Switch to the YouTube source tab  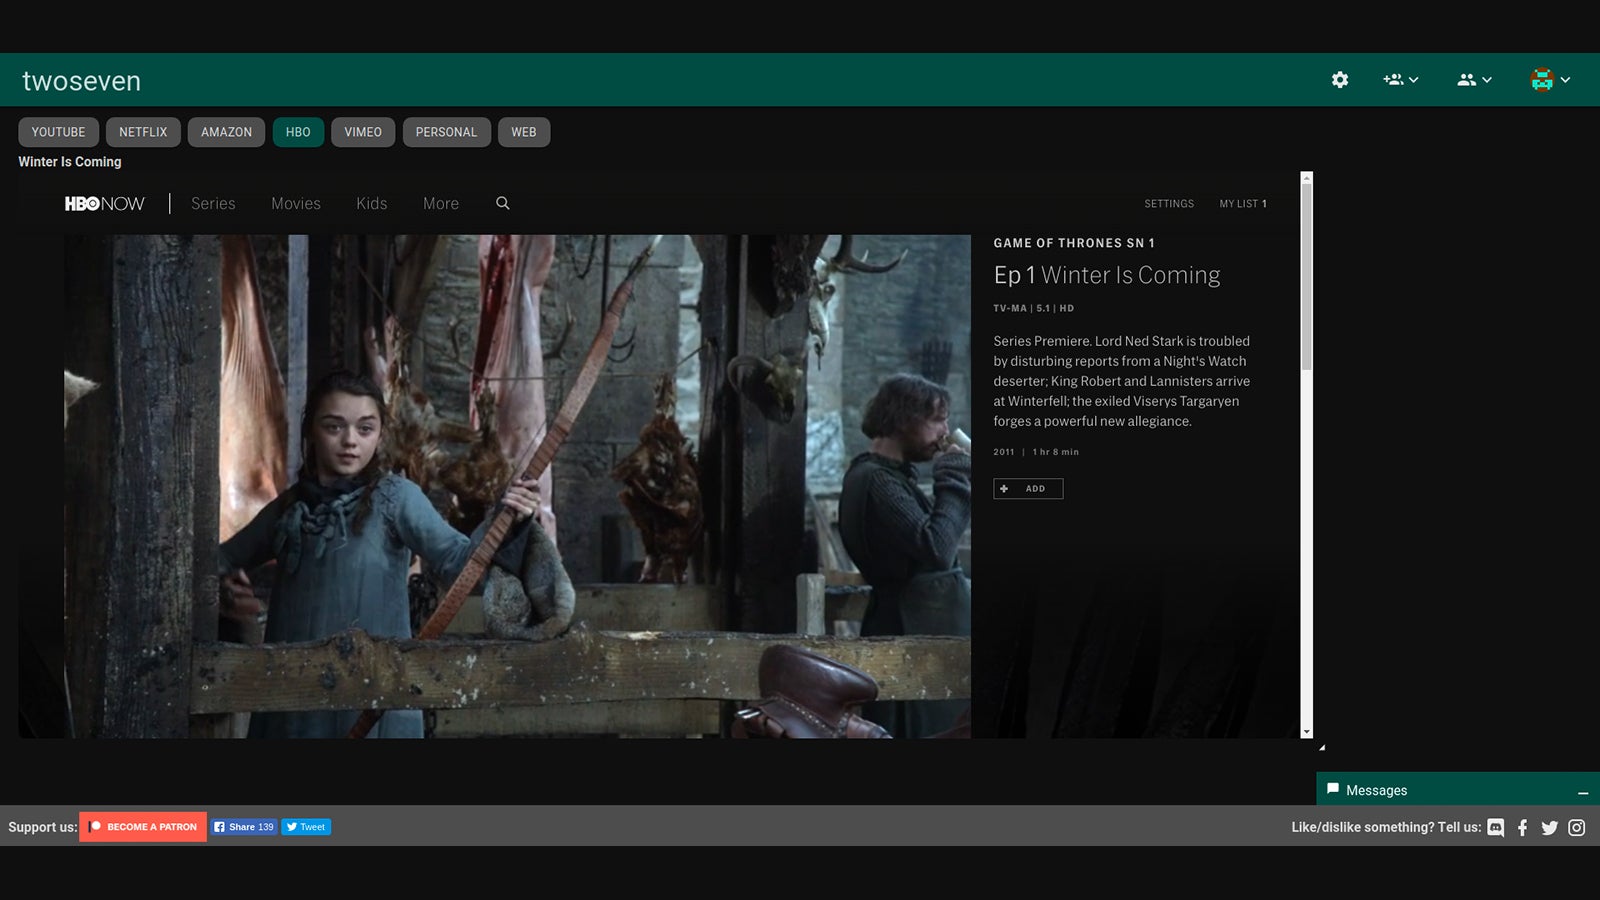pos(58,132)
